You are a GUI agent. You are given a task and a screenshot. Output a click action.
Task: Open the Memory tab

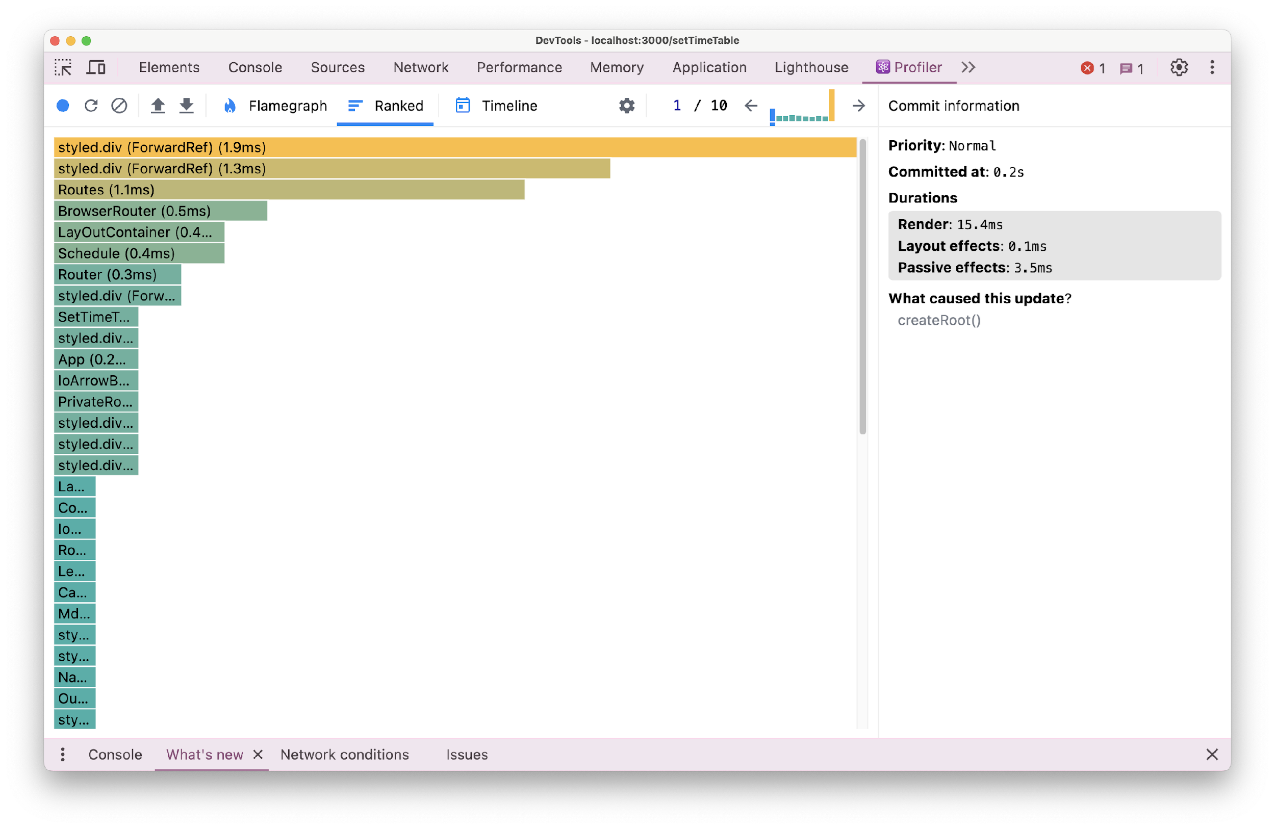617,68
